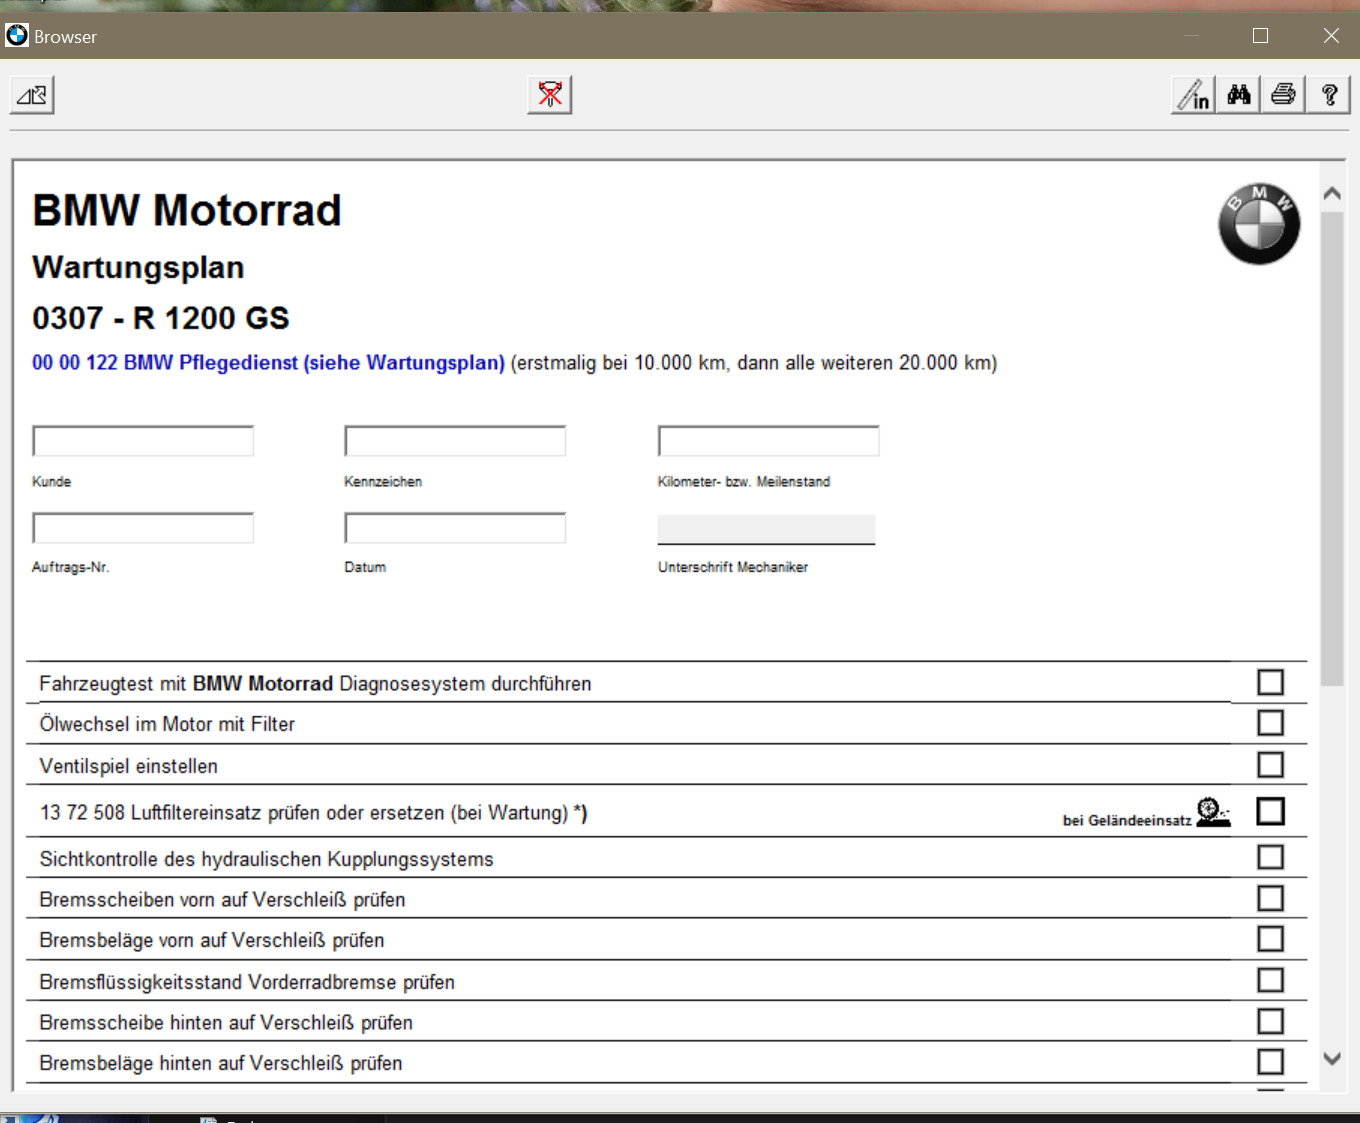Check the Luftfiltereinsatz prüfen oder ersetzen checkbox
Screen dimensions: 1360x1123
pos(1270,811)
